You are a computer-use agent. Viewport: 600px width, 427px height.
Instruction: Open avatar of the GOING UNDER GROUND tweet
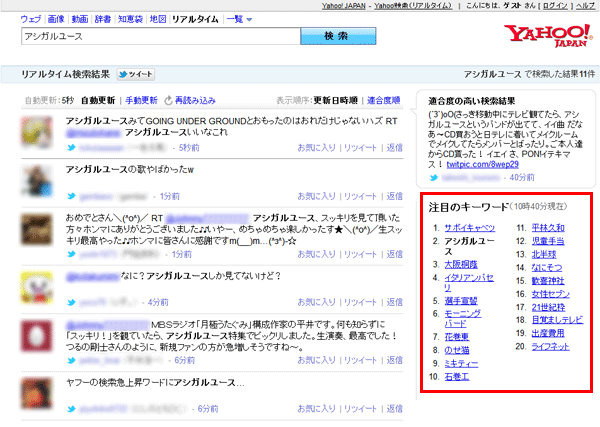pos(36,132)
